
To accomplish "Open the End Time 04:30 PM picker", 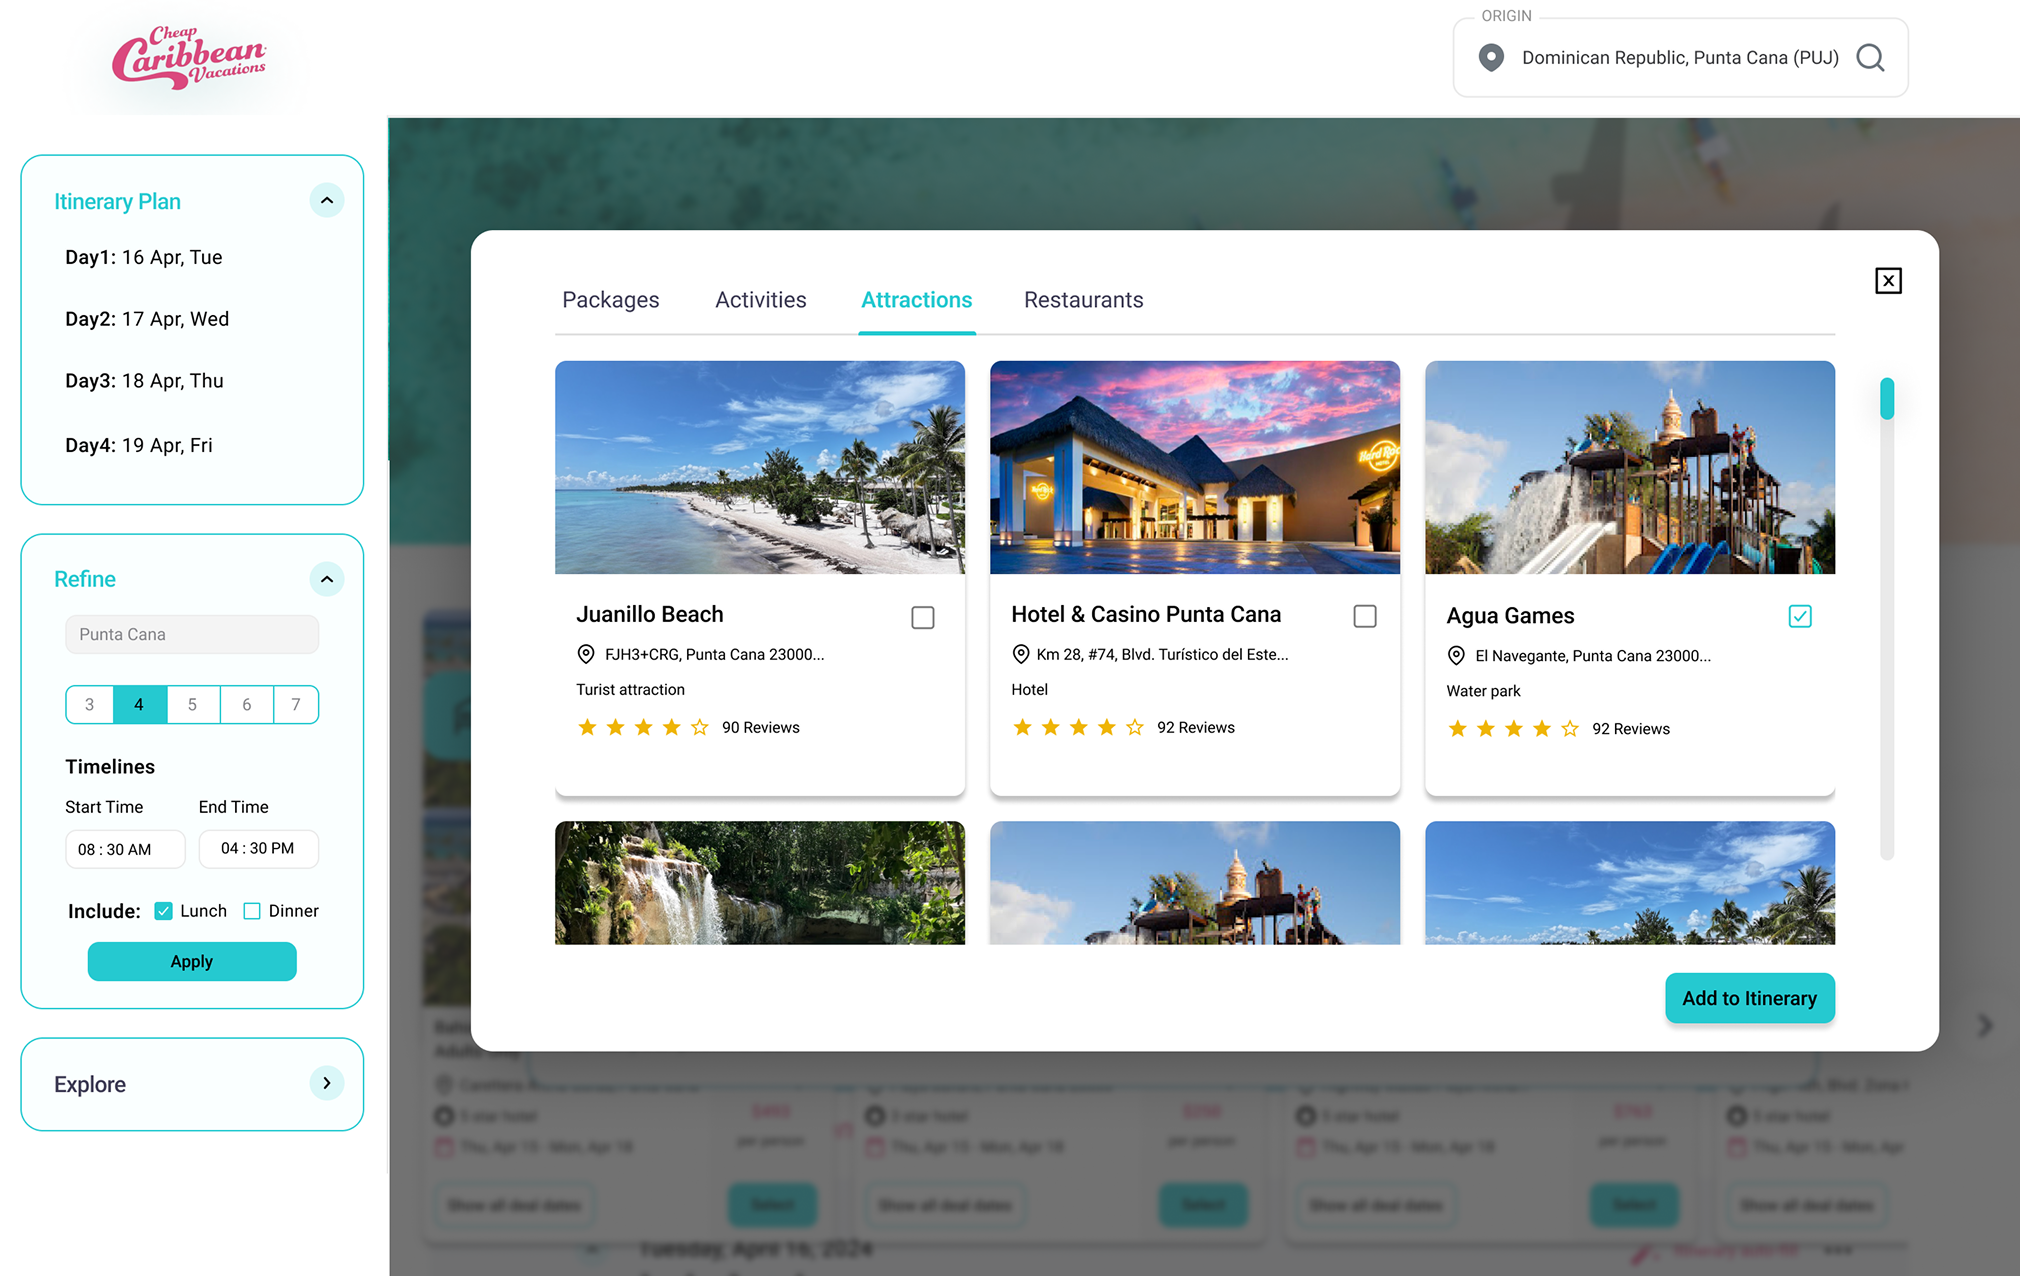I will click(258, 848).
